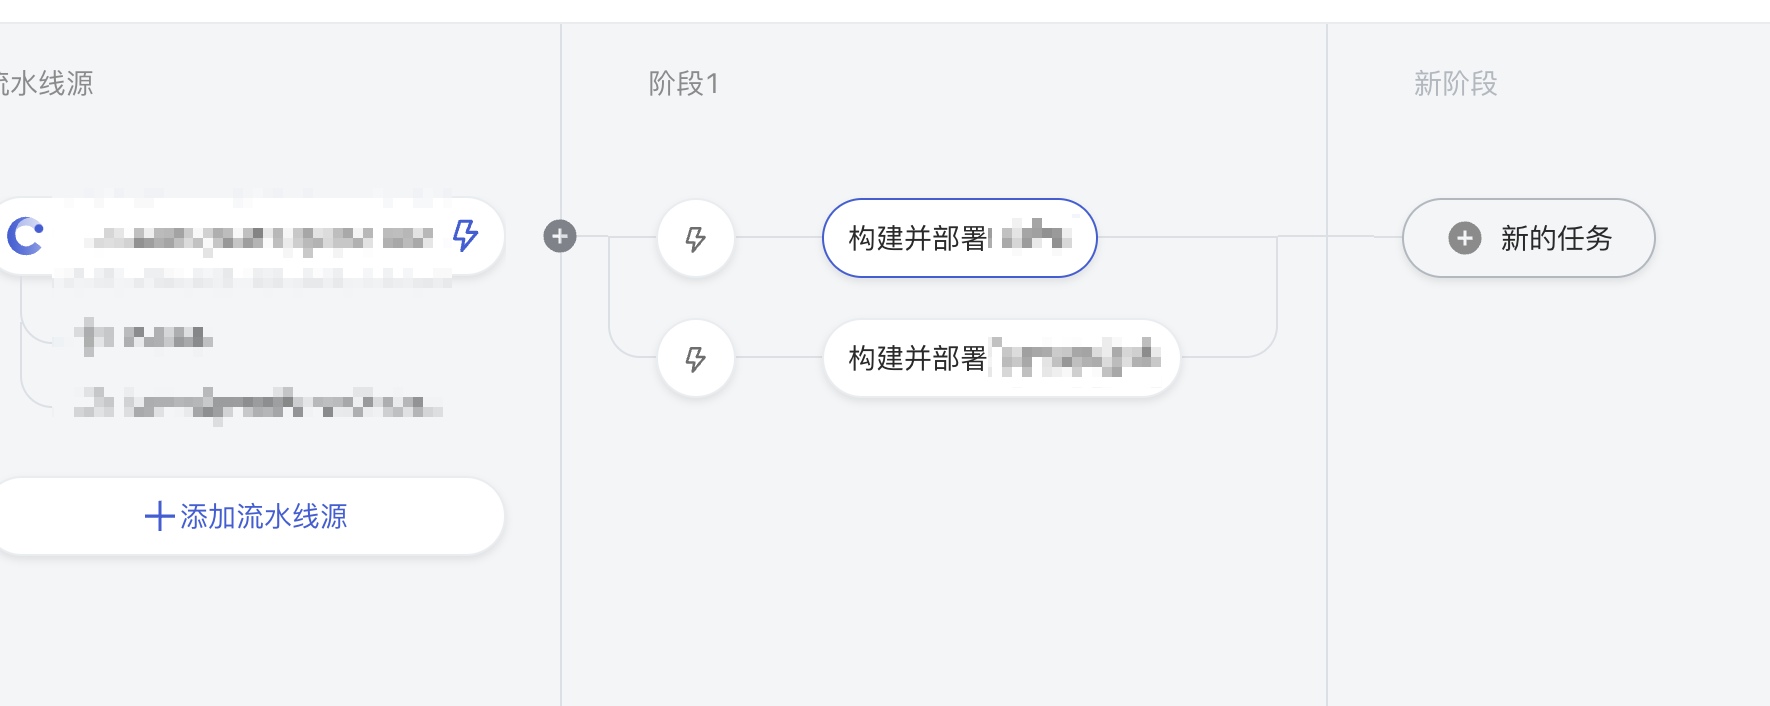
Task: Click lightning icon beside the lower 构建并部署 task
Action: (x=696, y=358)
